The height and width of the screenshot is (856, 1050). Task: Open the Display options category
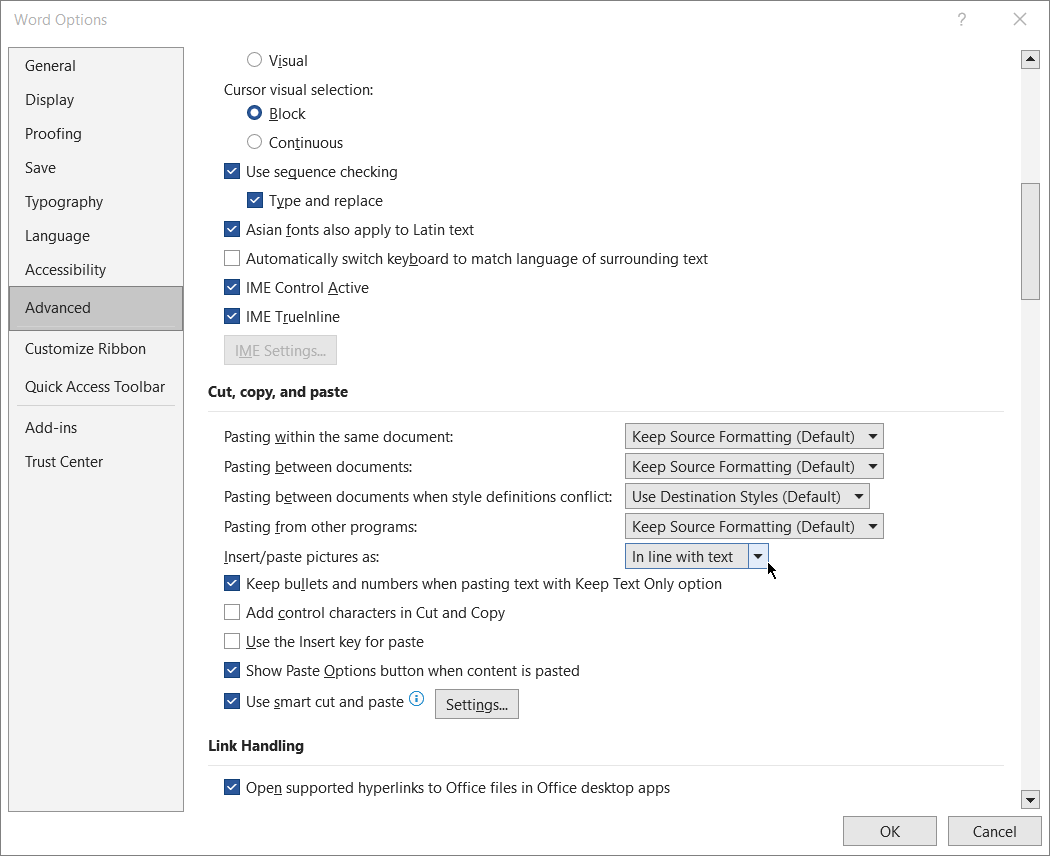click(96, 100)
